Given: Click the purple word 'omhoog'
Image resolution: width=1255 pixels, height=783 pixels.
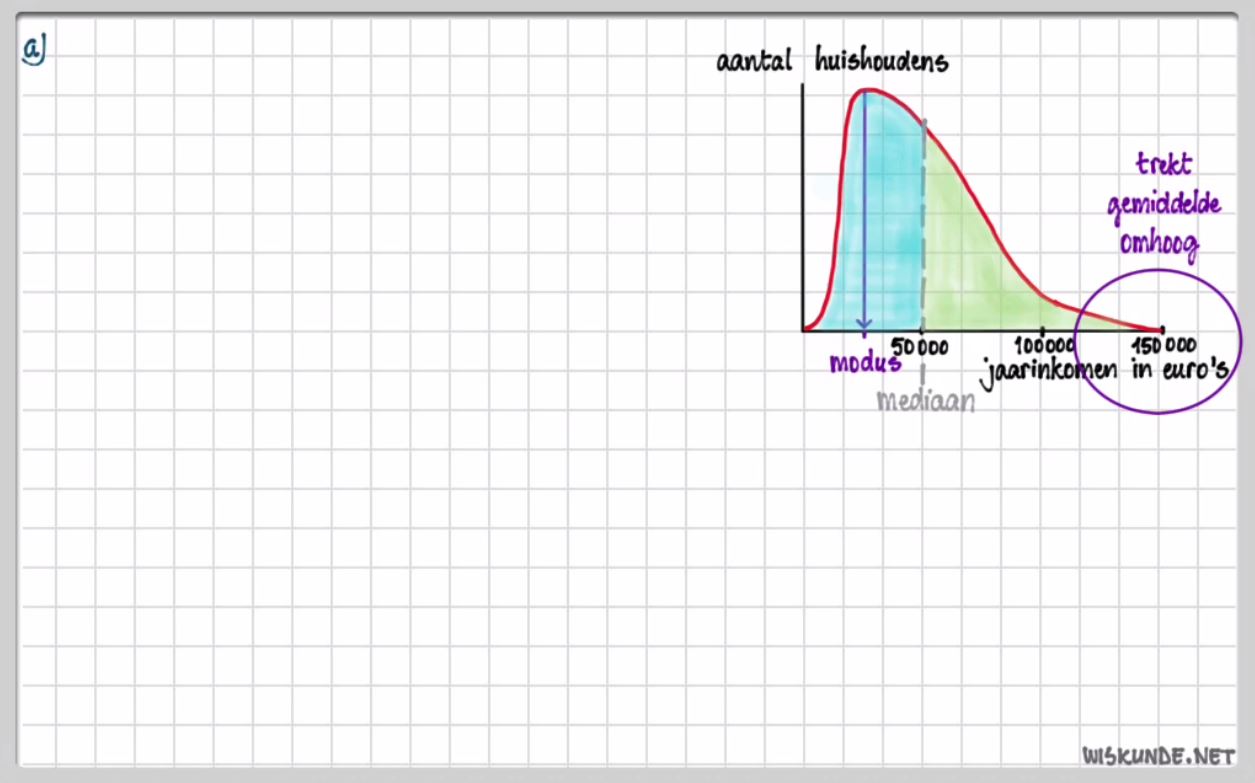Looking at the screenshot, I should (1159, 245).
